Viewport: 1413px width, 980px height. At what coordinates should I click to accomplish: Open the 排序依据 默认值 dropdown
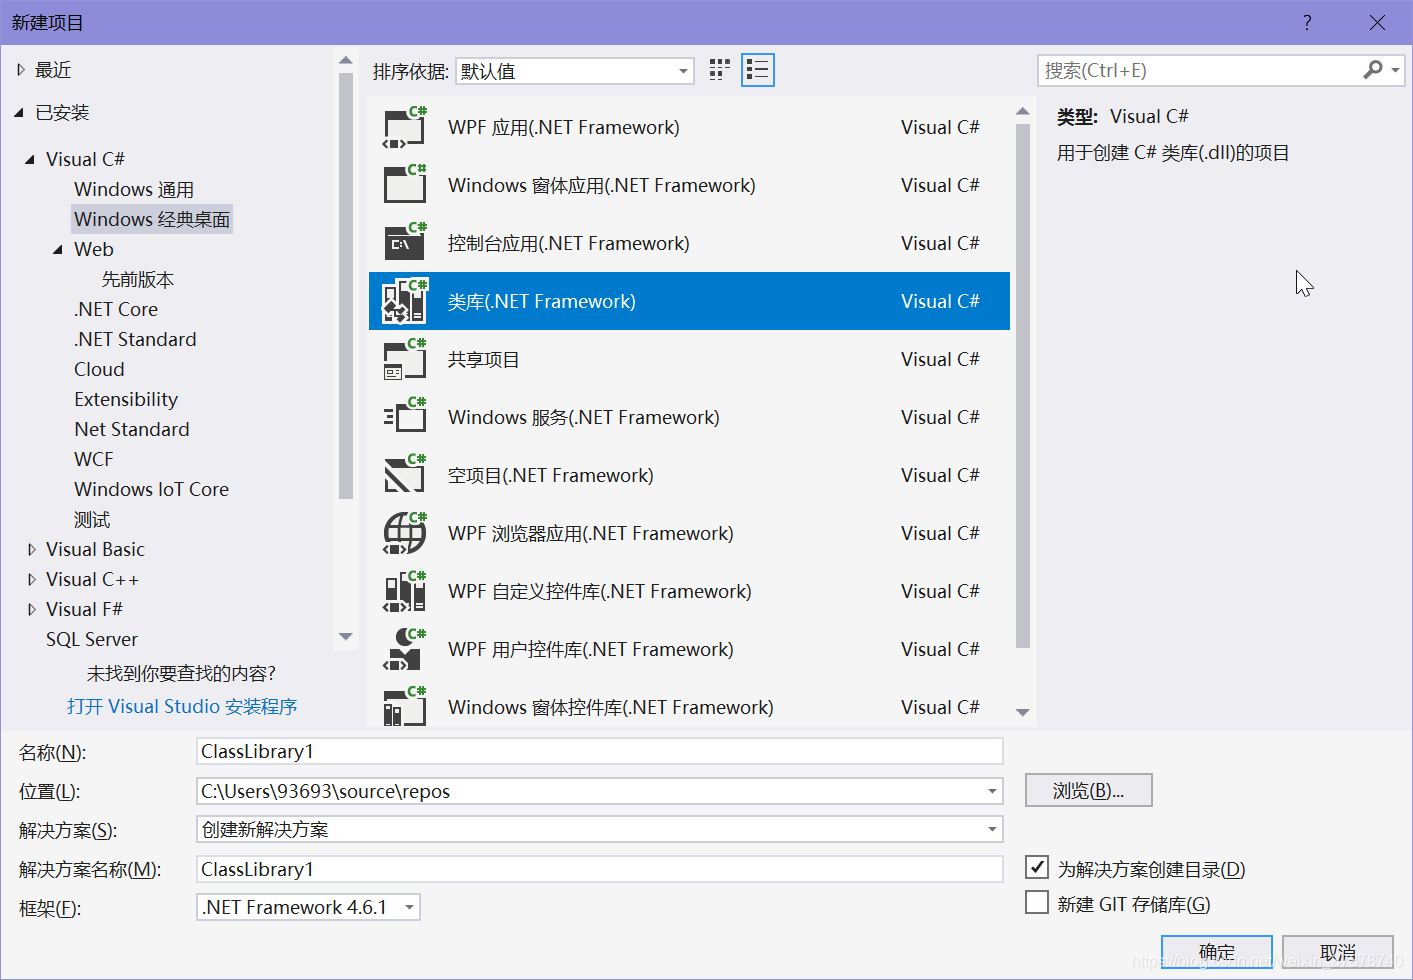click(575, 71)
